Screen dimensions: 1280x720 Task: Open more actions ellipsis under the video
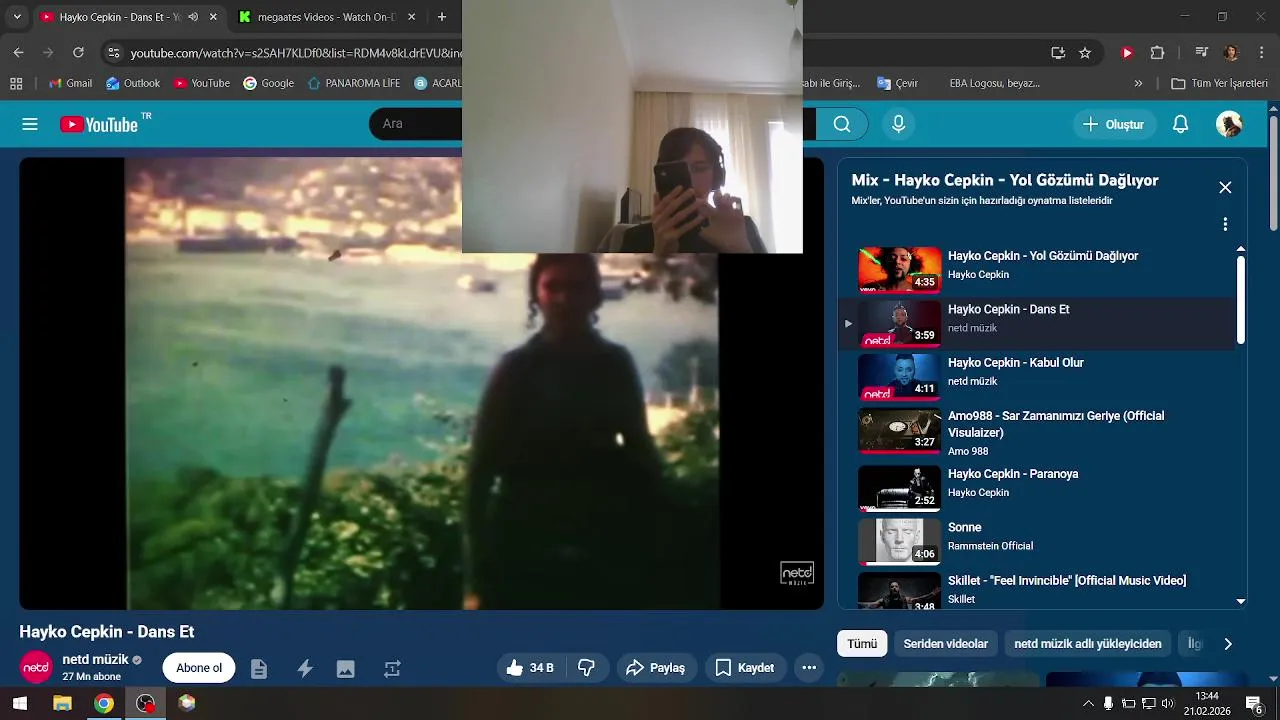point(809,668)
